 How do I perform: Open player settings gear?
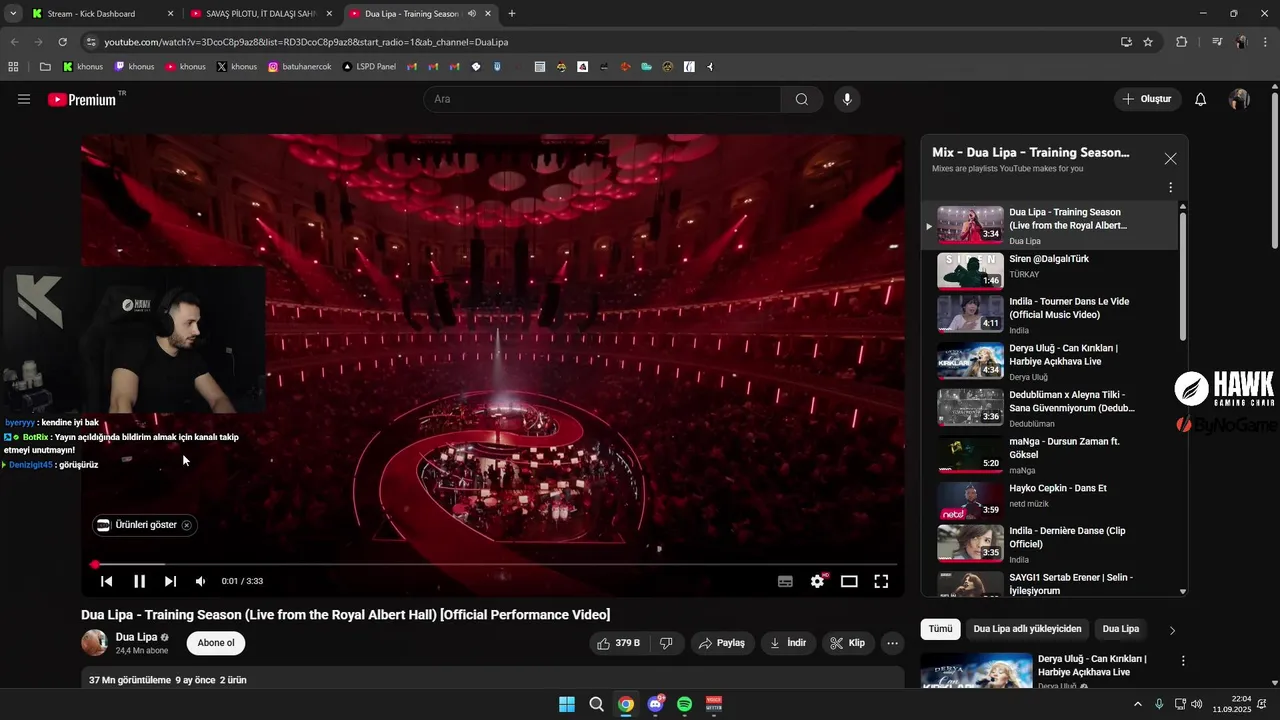pos(818,581)
